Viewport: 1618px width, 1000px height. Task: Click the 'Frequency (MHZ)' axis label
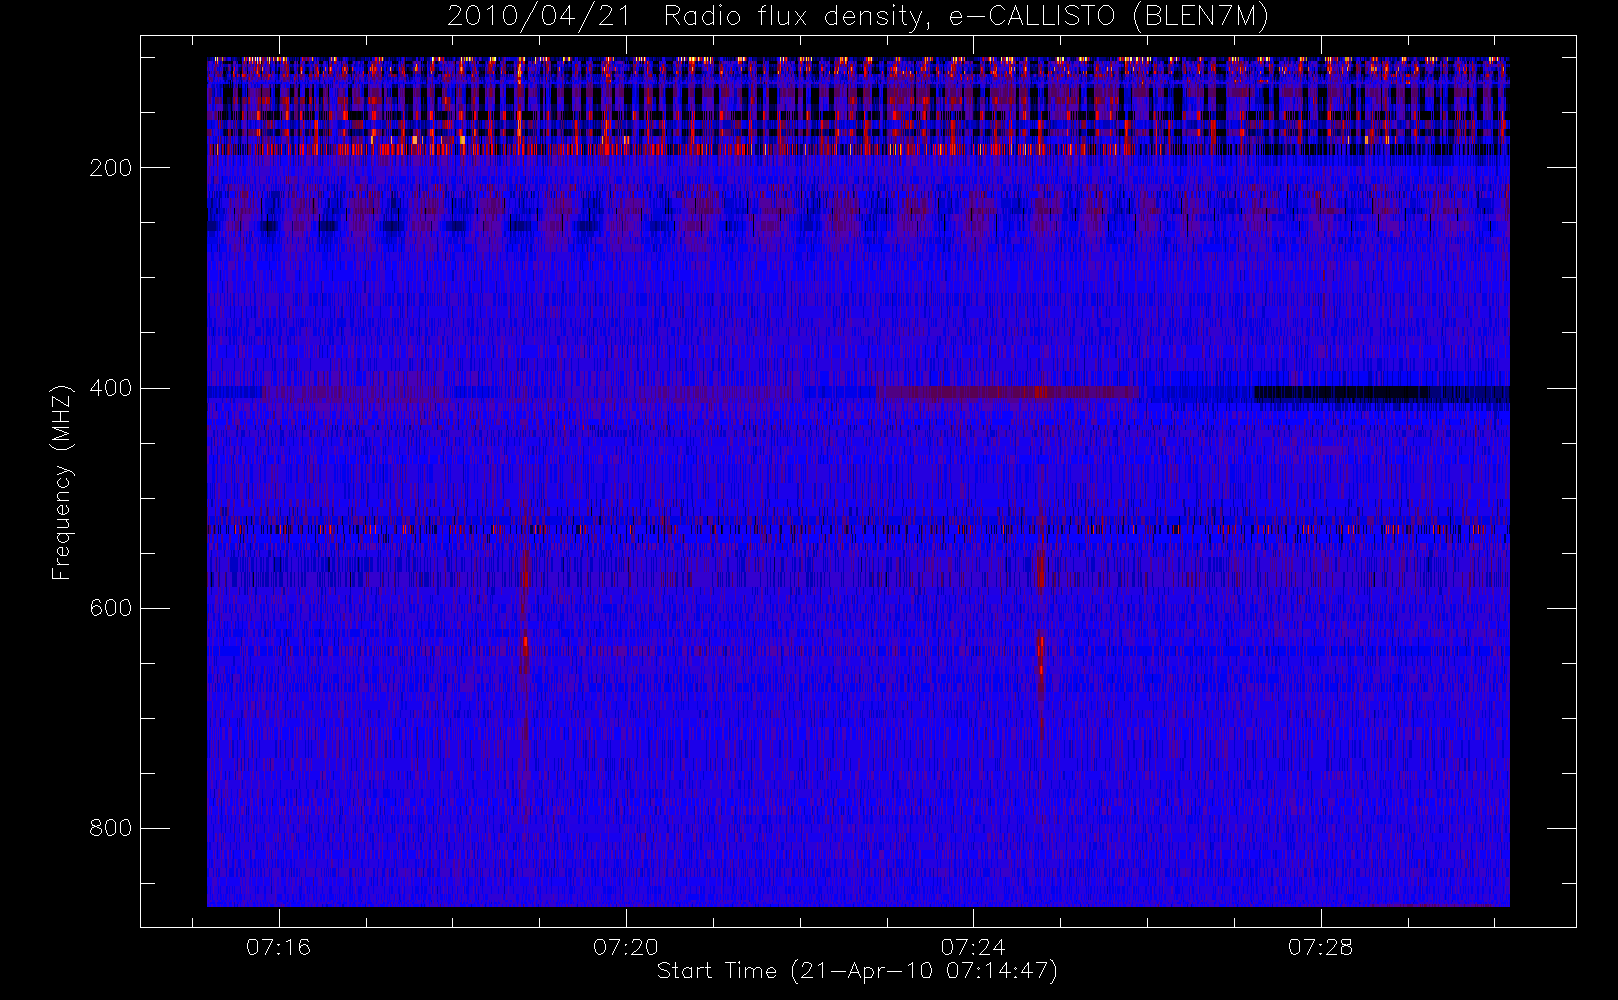pyautogui.click(x=62, y=482)
